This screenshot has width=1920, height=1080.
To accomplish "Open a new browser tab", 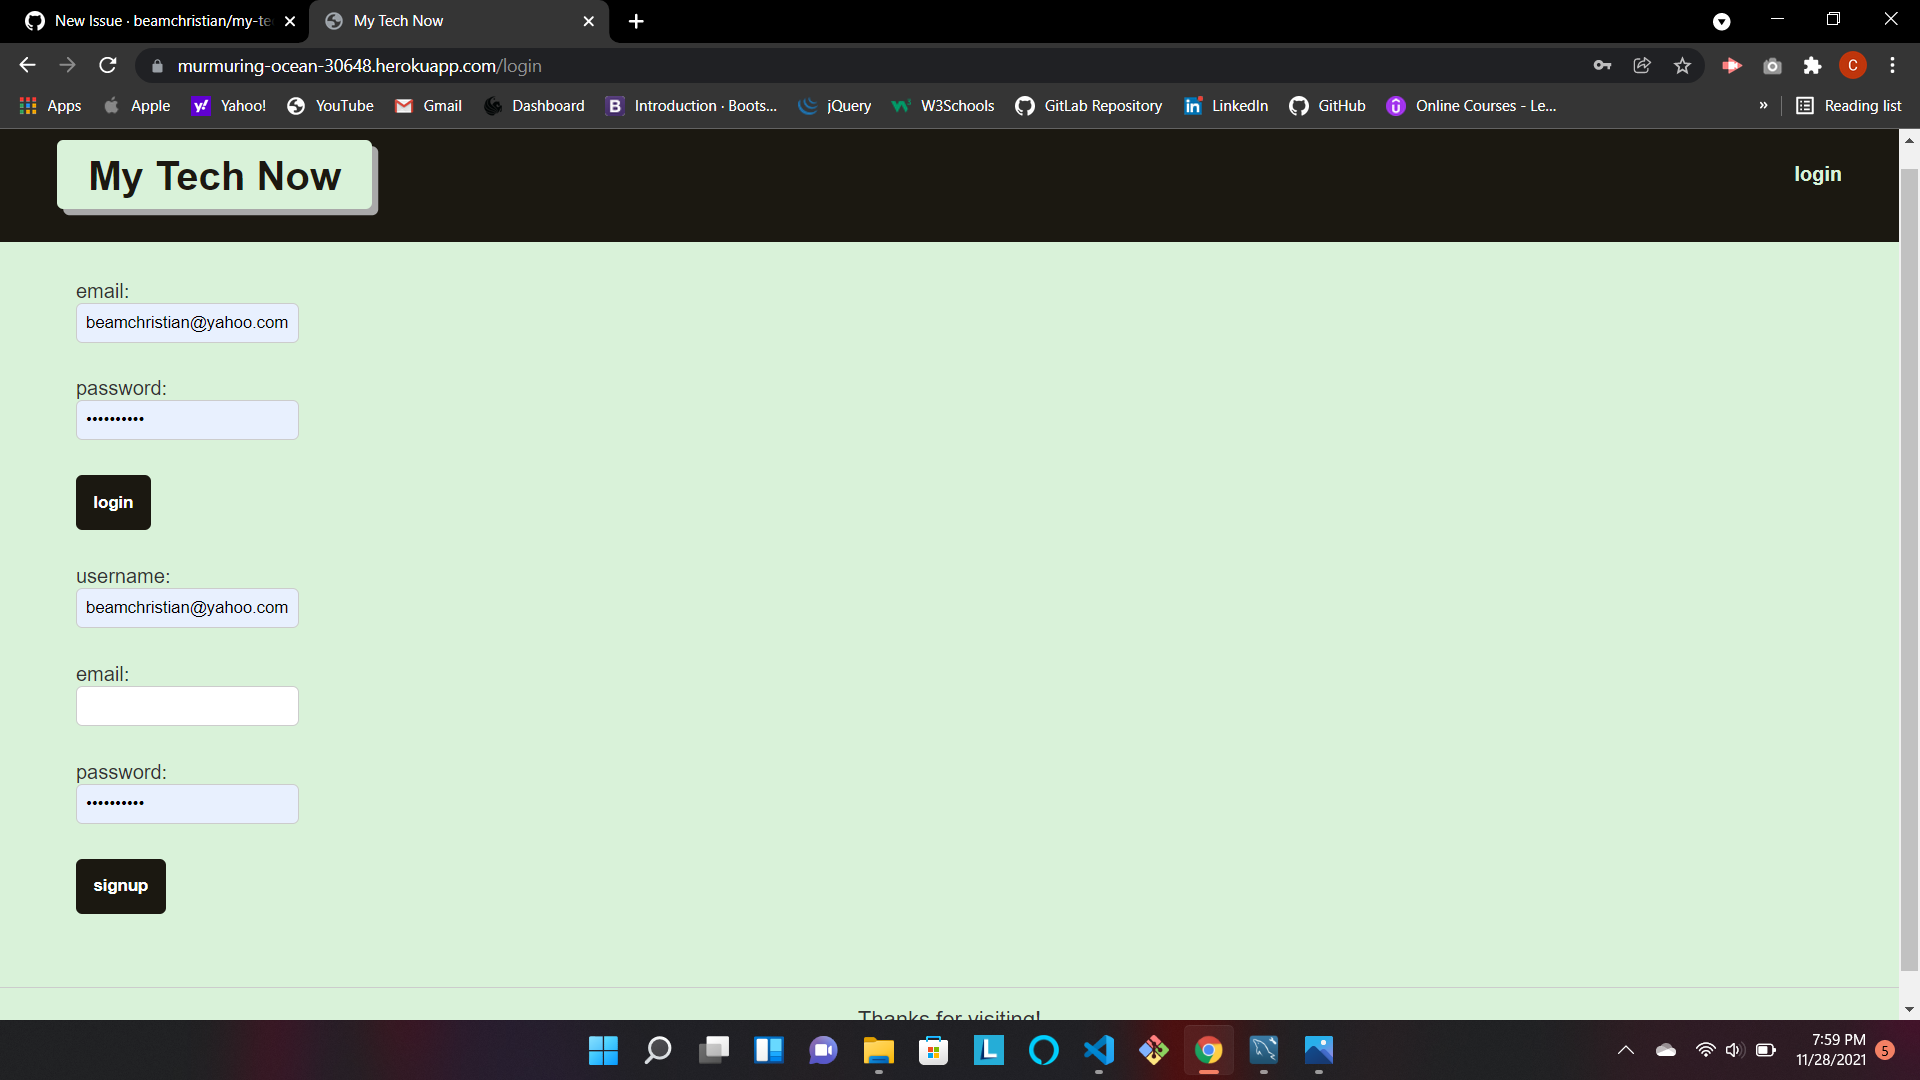I will coord(636,21).
